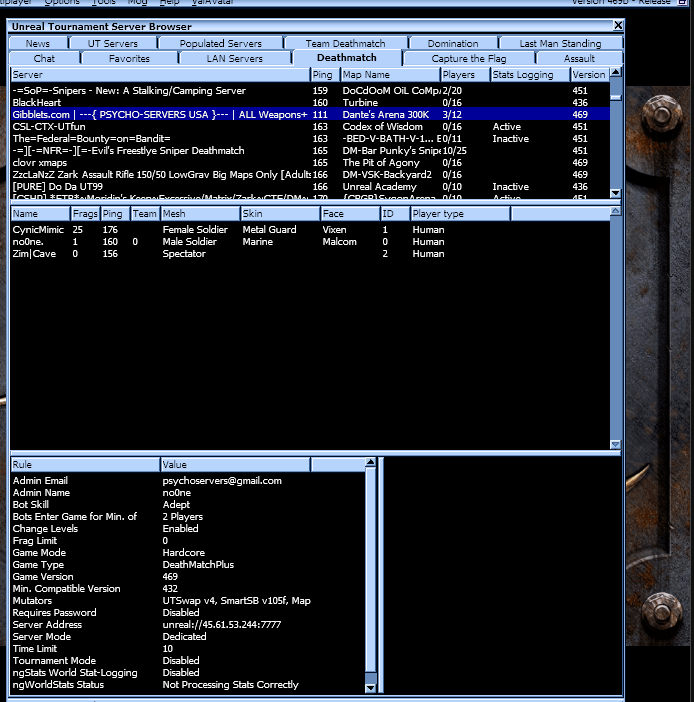Select the BlackHeart server

click(310, 103)
